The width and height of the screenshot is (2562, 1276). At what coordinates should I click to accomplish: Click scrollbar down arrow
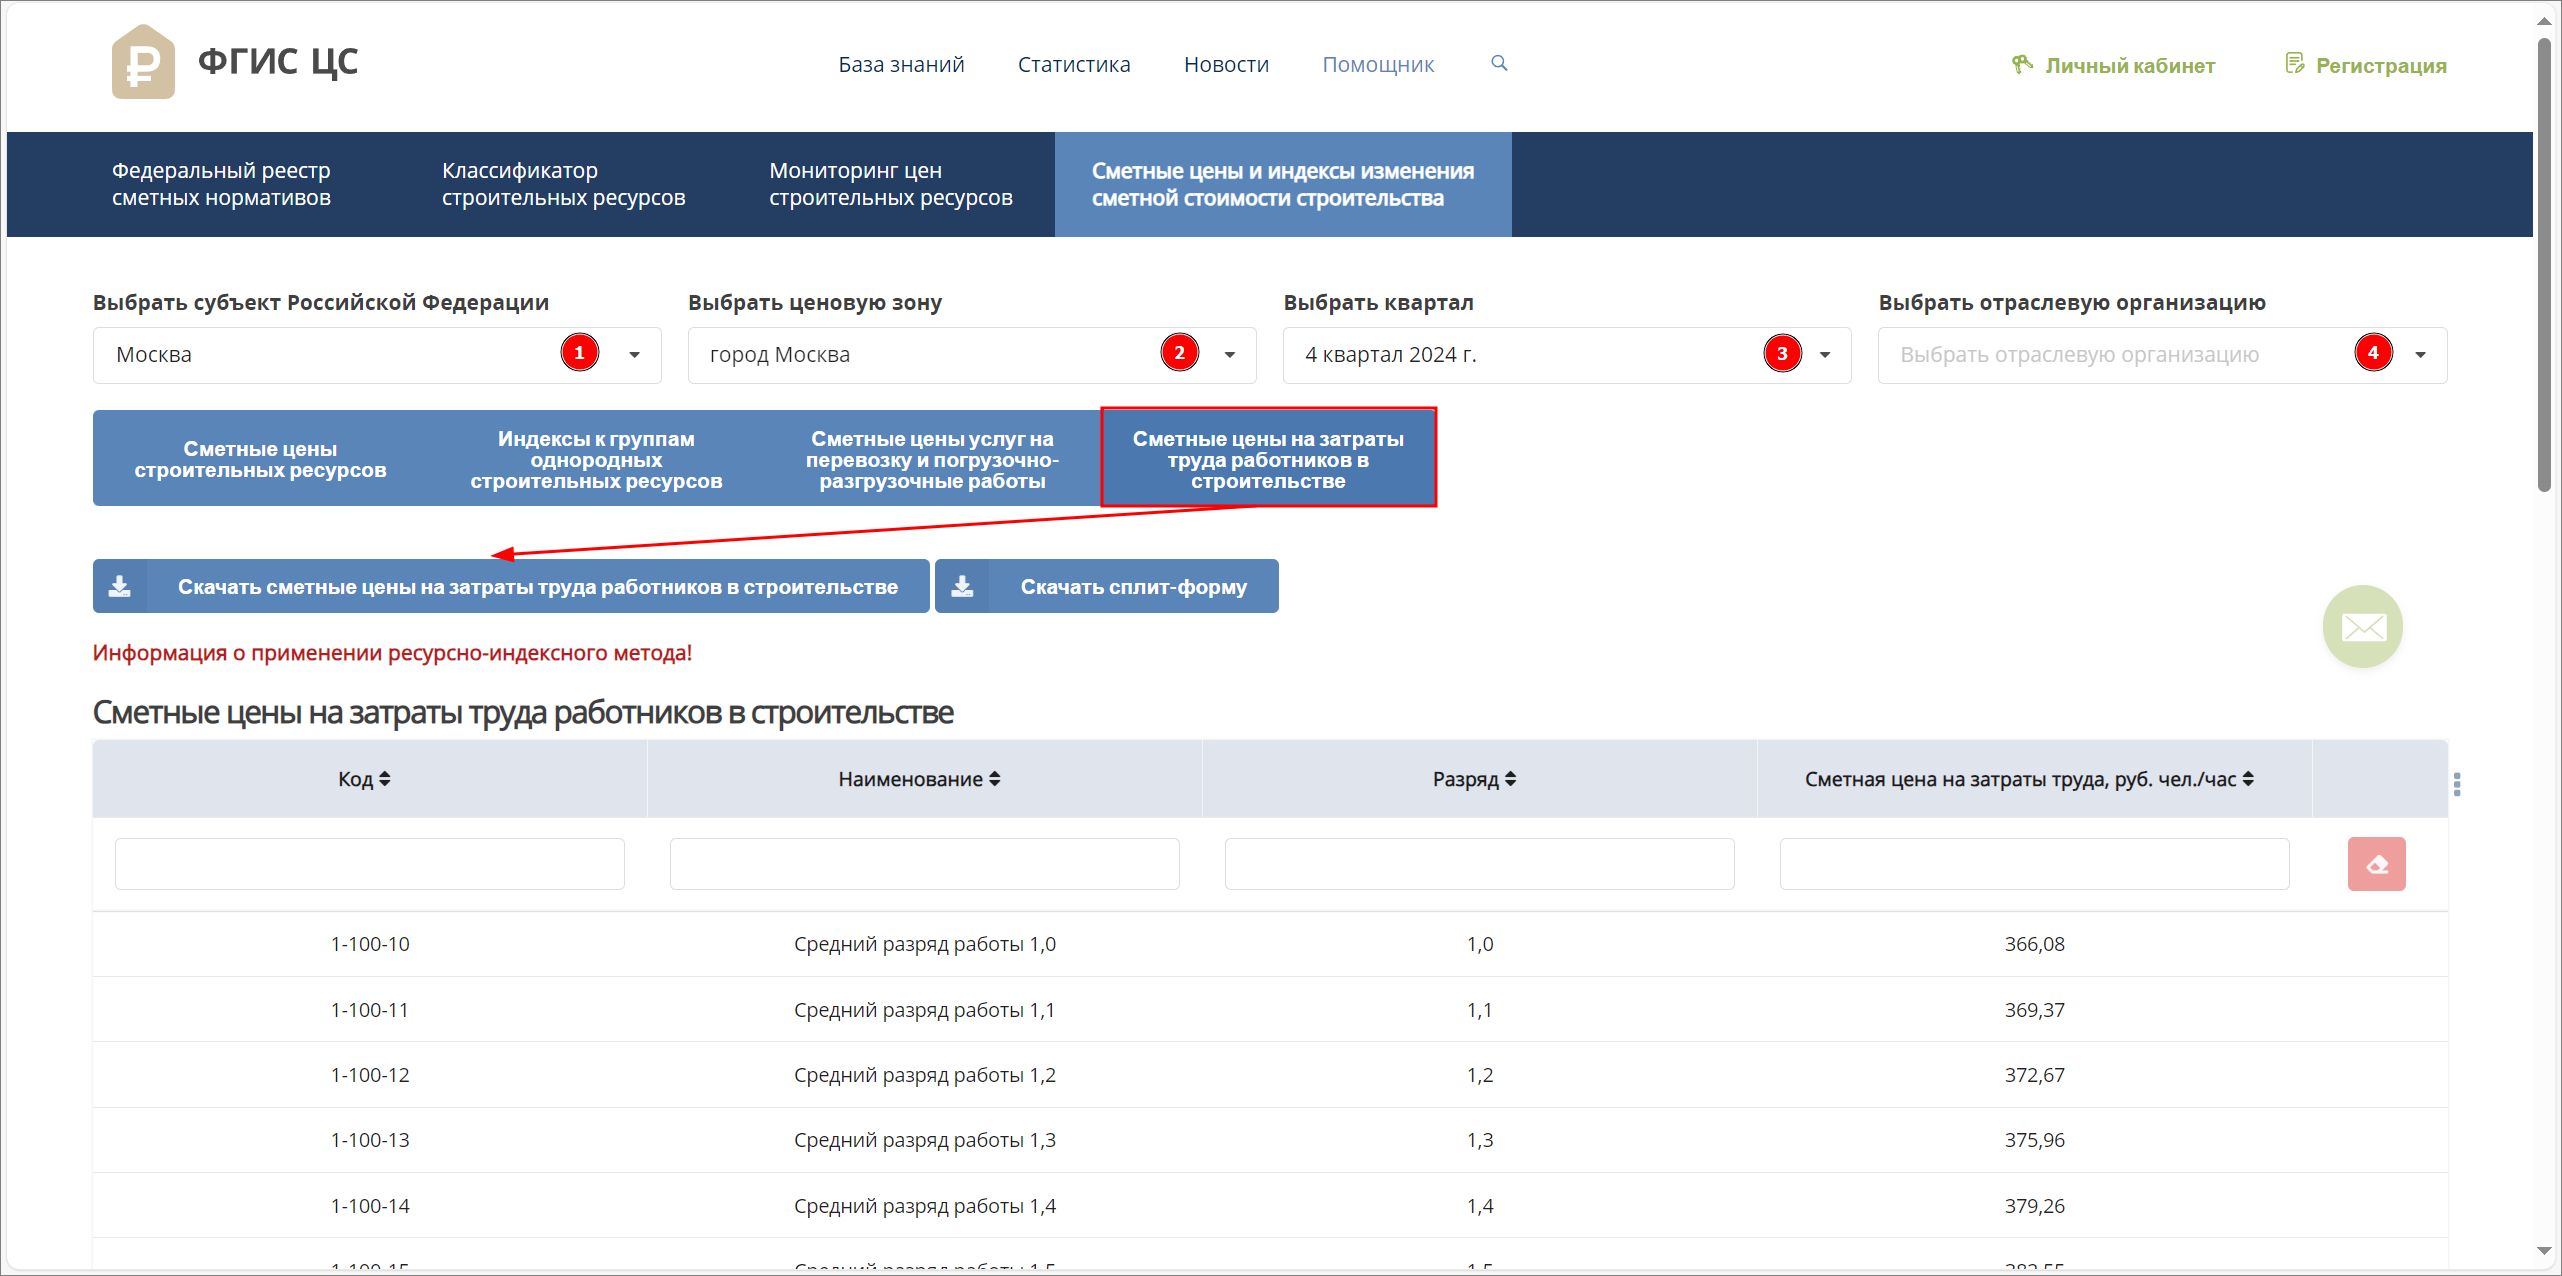point(2545,1251)
